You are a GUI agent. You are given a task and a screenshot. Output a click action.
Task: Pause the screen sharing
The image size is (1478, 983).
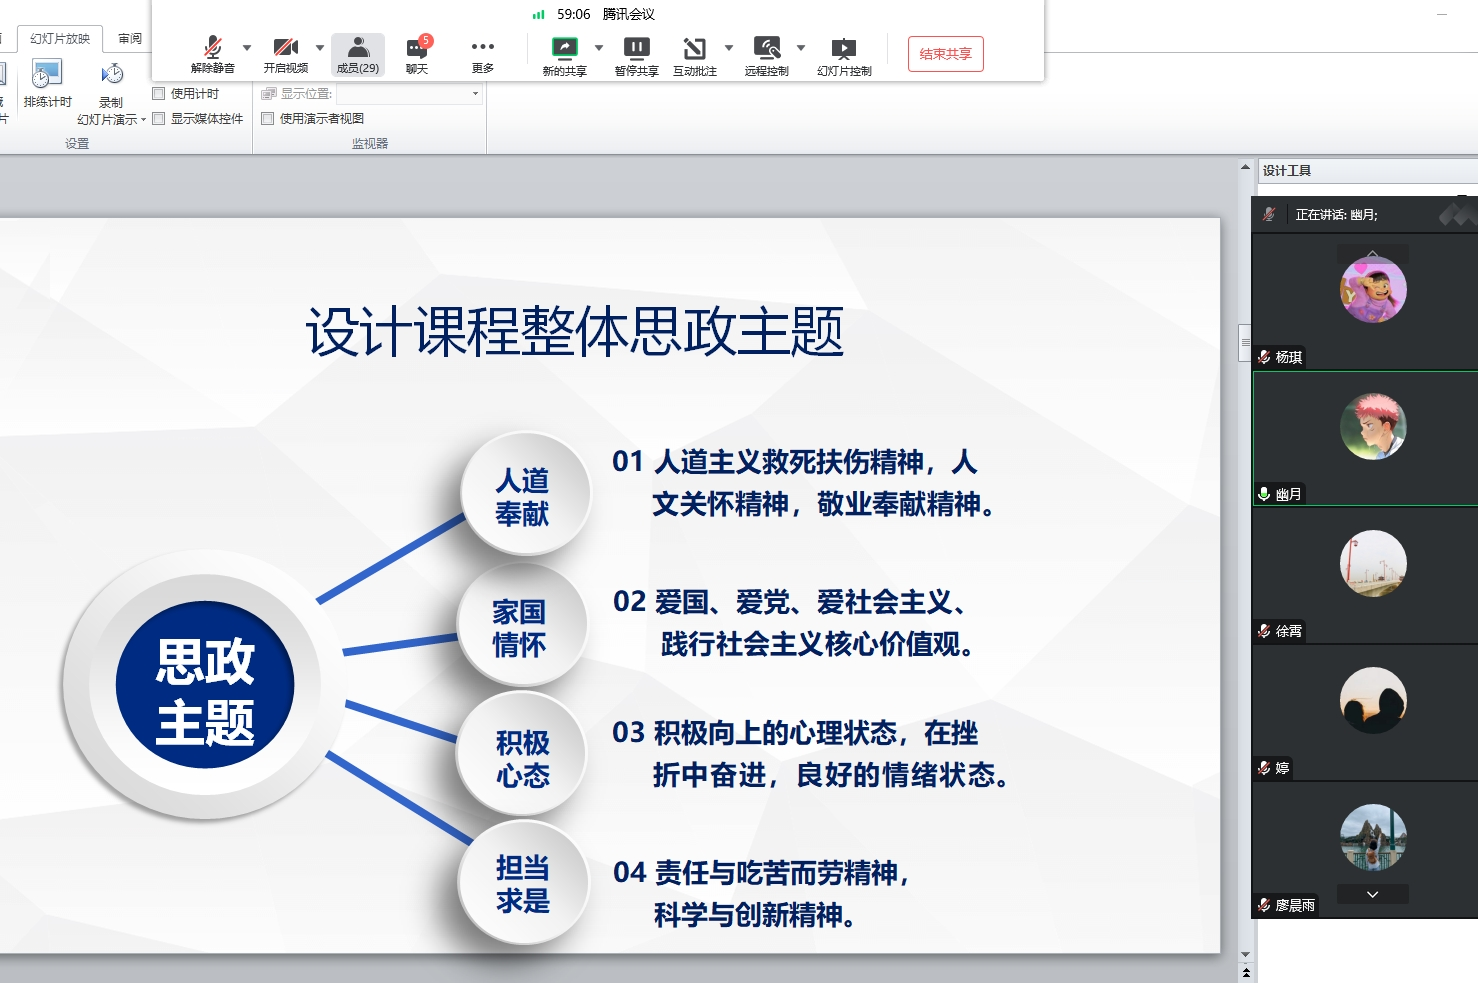636,54
